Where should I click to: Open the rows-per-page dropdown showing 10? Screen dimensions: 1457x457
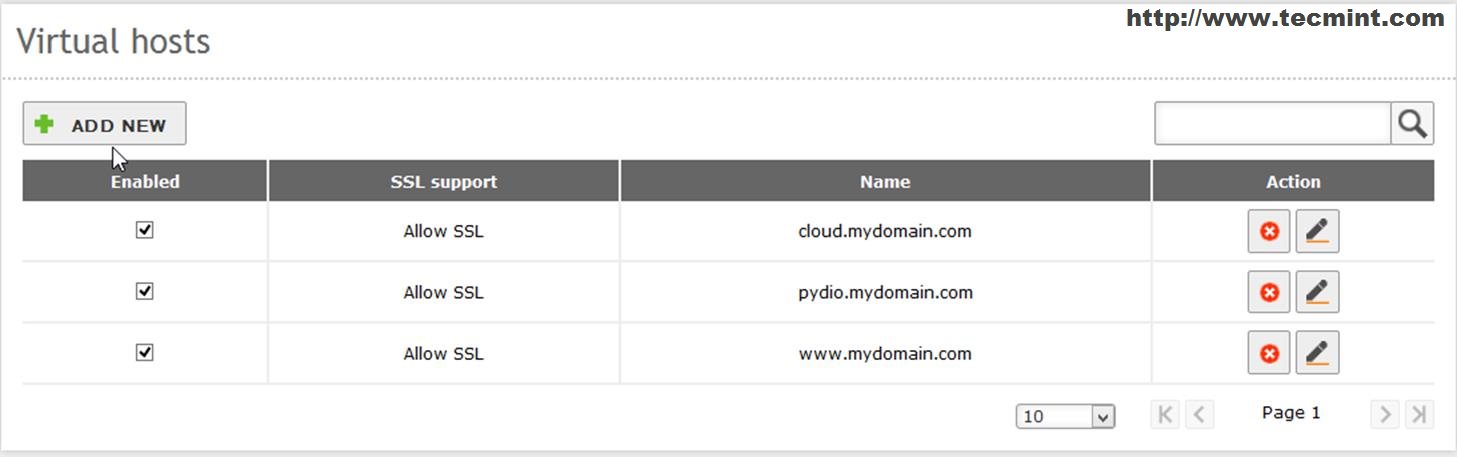tap(1065, 416)
